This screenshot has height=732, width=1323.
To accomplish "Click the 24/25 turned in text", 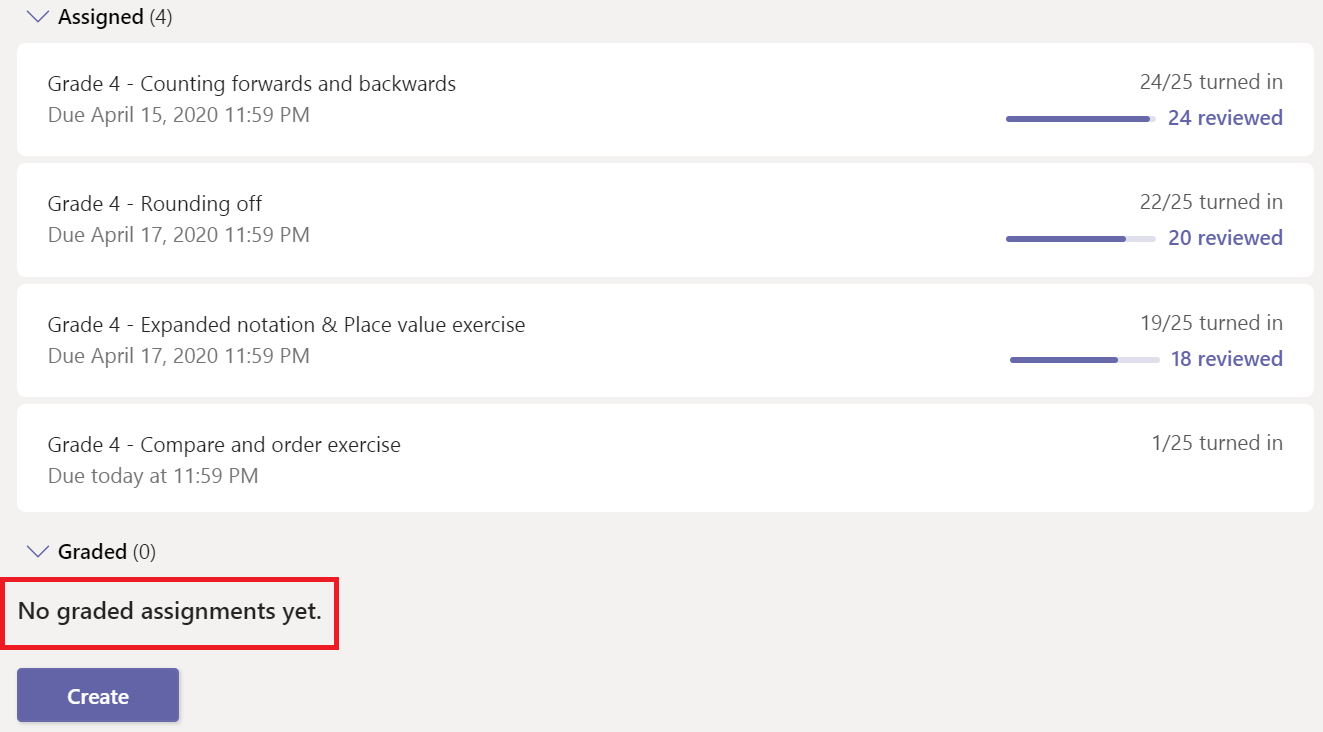I will click(1211, 82).
